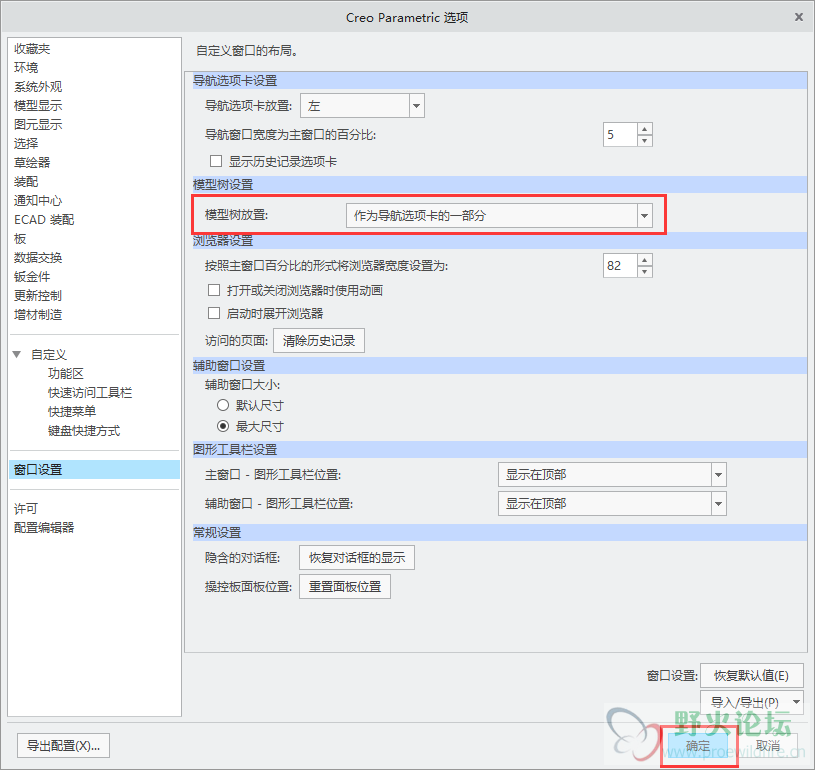Click 清除历史记录 button
Viewport: 815px width, 770px height.
pos(319,341)
